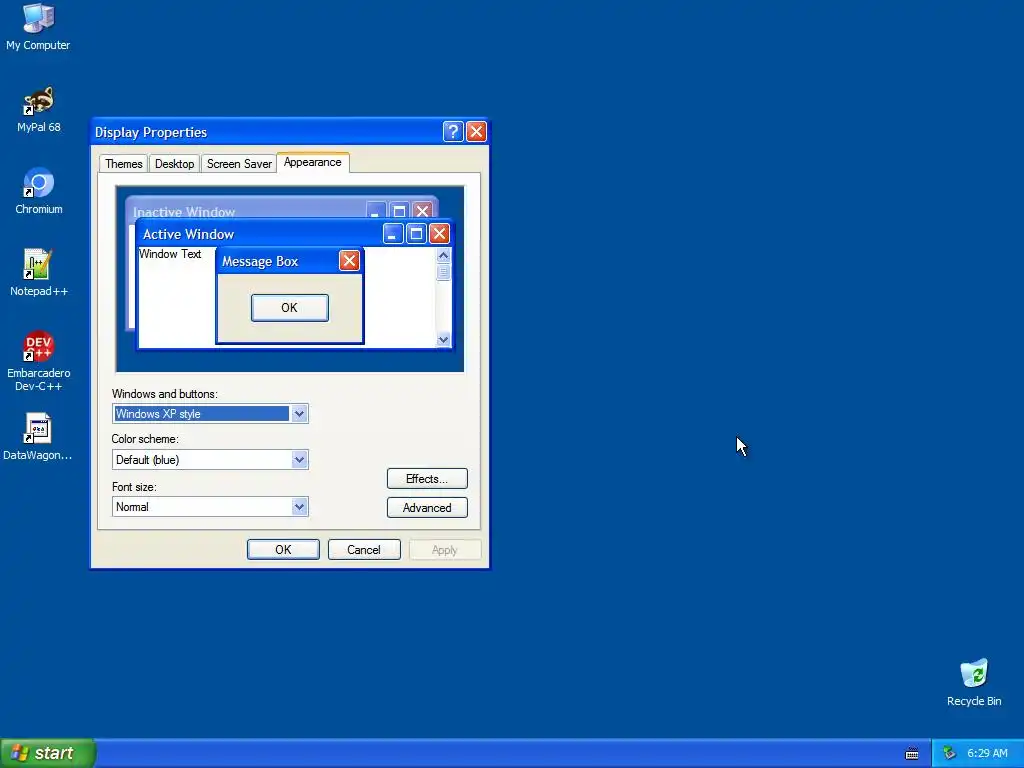Select the Appearance tab

312,162
